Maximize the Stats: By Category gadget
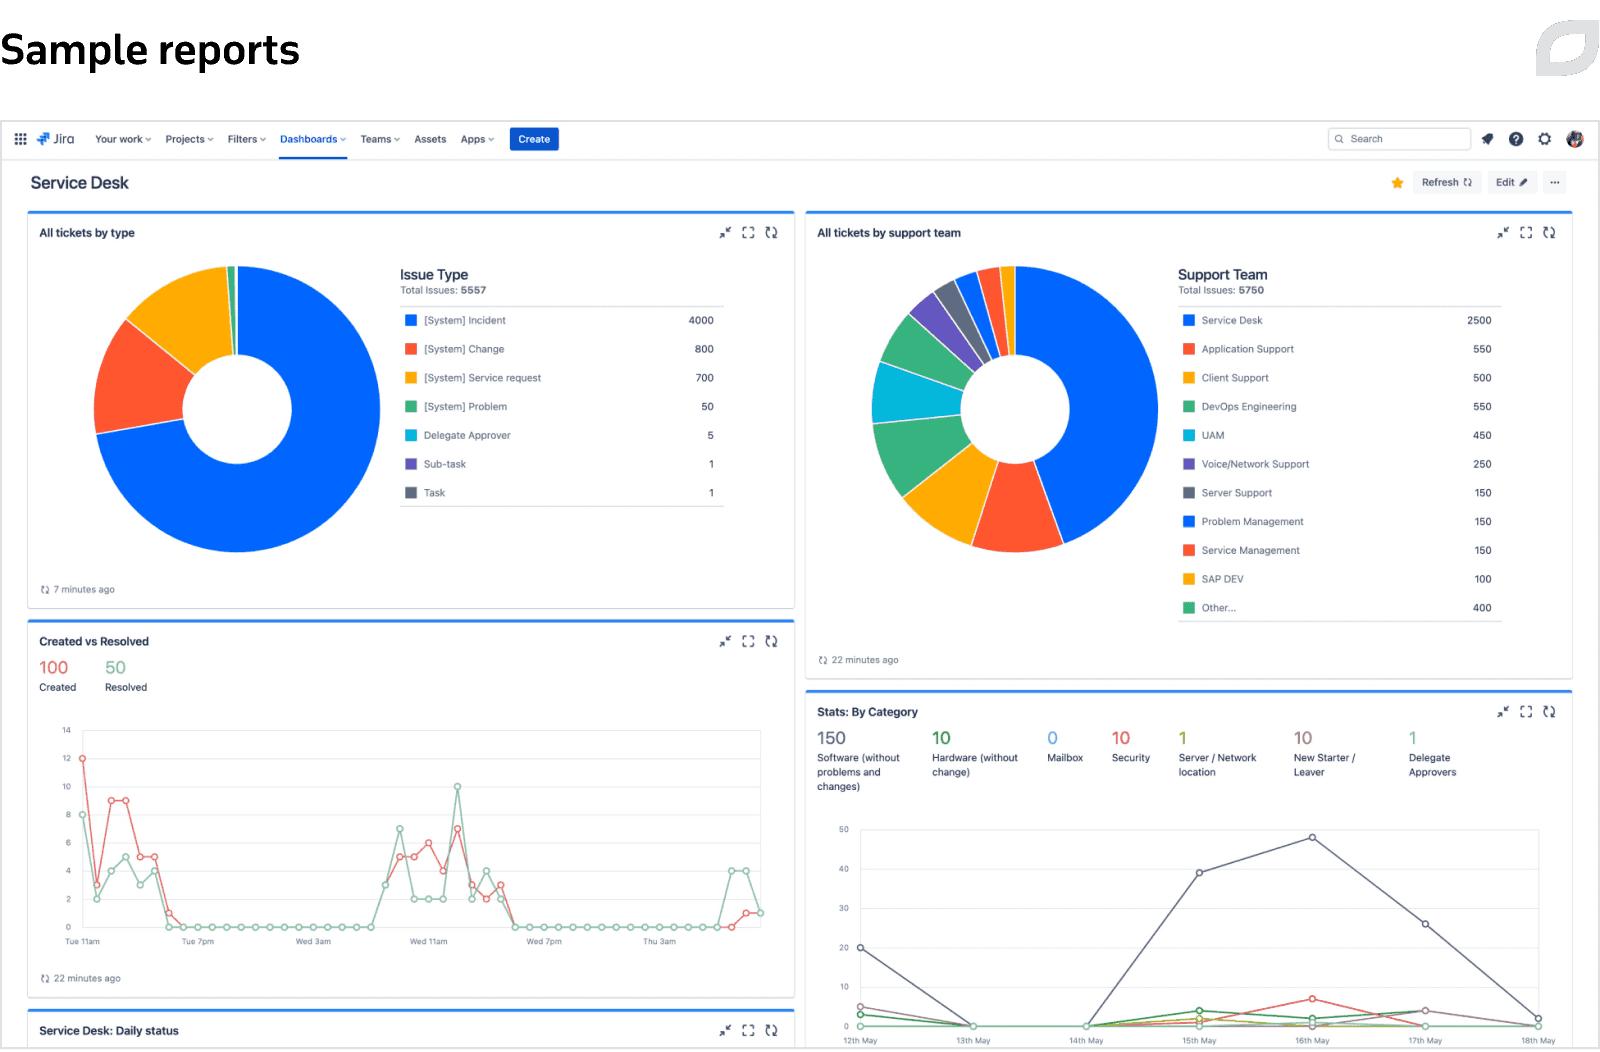This screenshot has height=1052, width=1600. [1526, 712]
